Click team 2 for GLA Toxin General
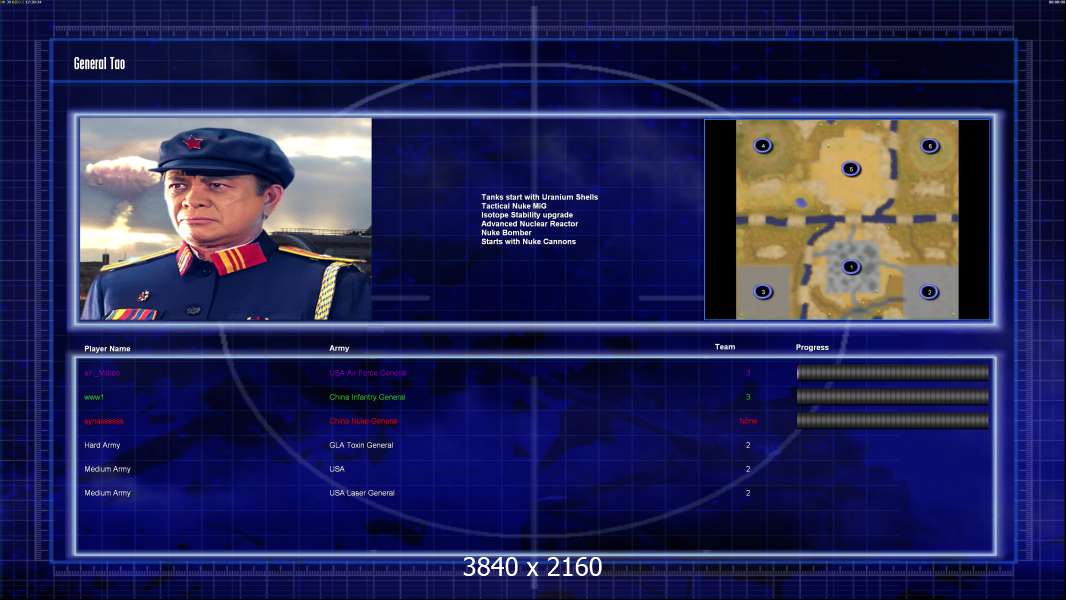The height and width of the screenshot is (600, 1066). pyautogui.click(x=748, y=445)
